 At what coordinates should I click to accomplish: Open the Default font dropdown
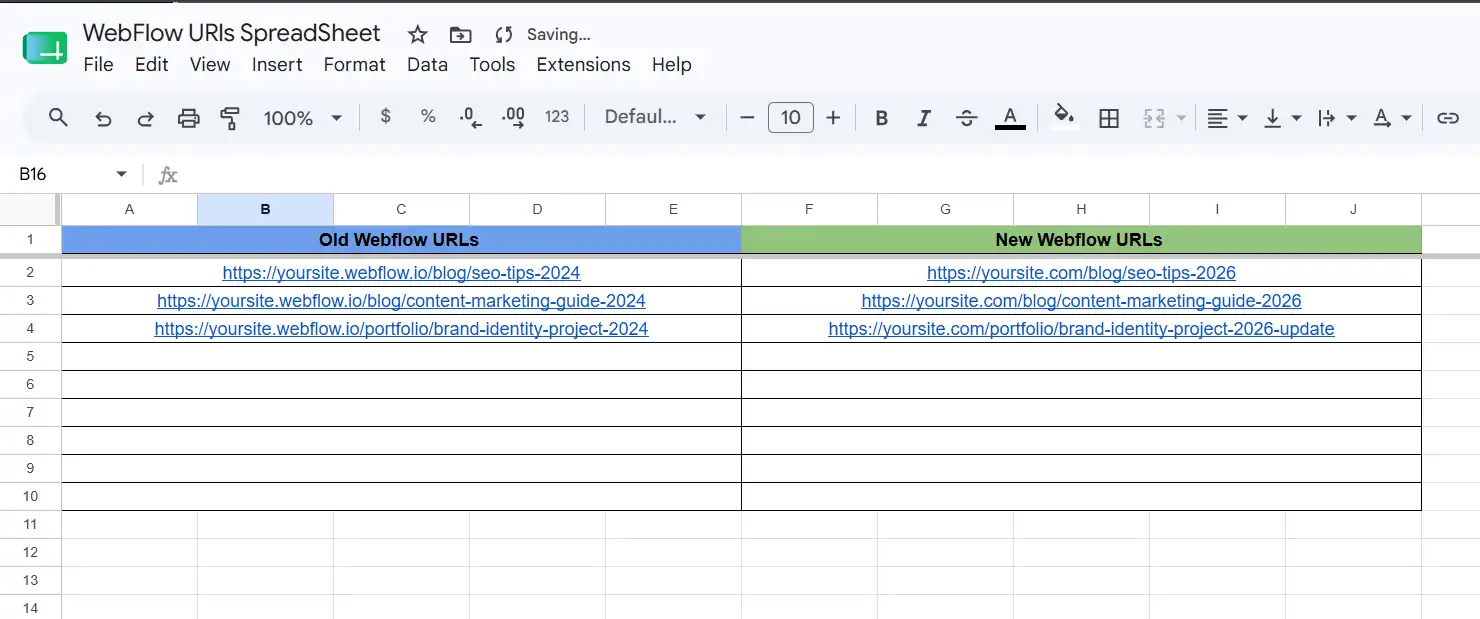[x=656, y=117]
